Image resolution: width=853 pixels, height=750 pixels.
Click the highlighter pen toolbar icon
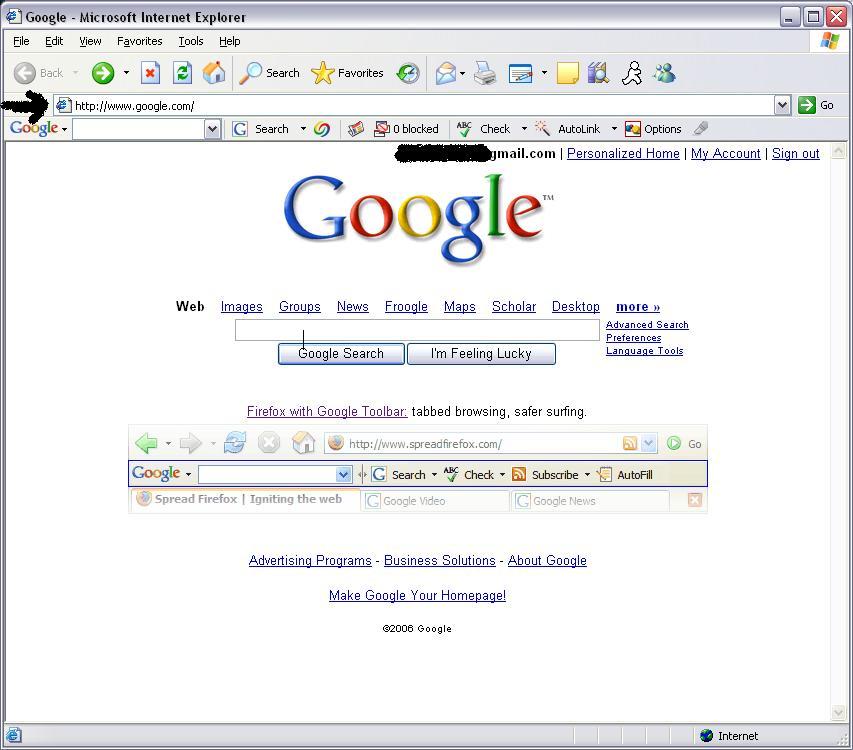(x=701, y=129)
